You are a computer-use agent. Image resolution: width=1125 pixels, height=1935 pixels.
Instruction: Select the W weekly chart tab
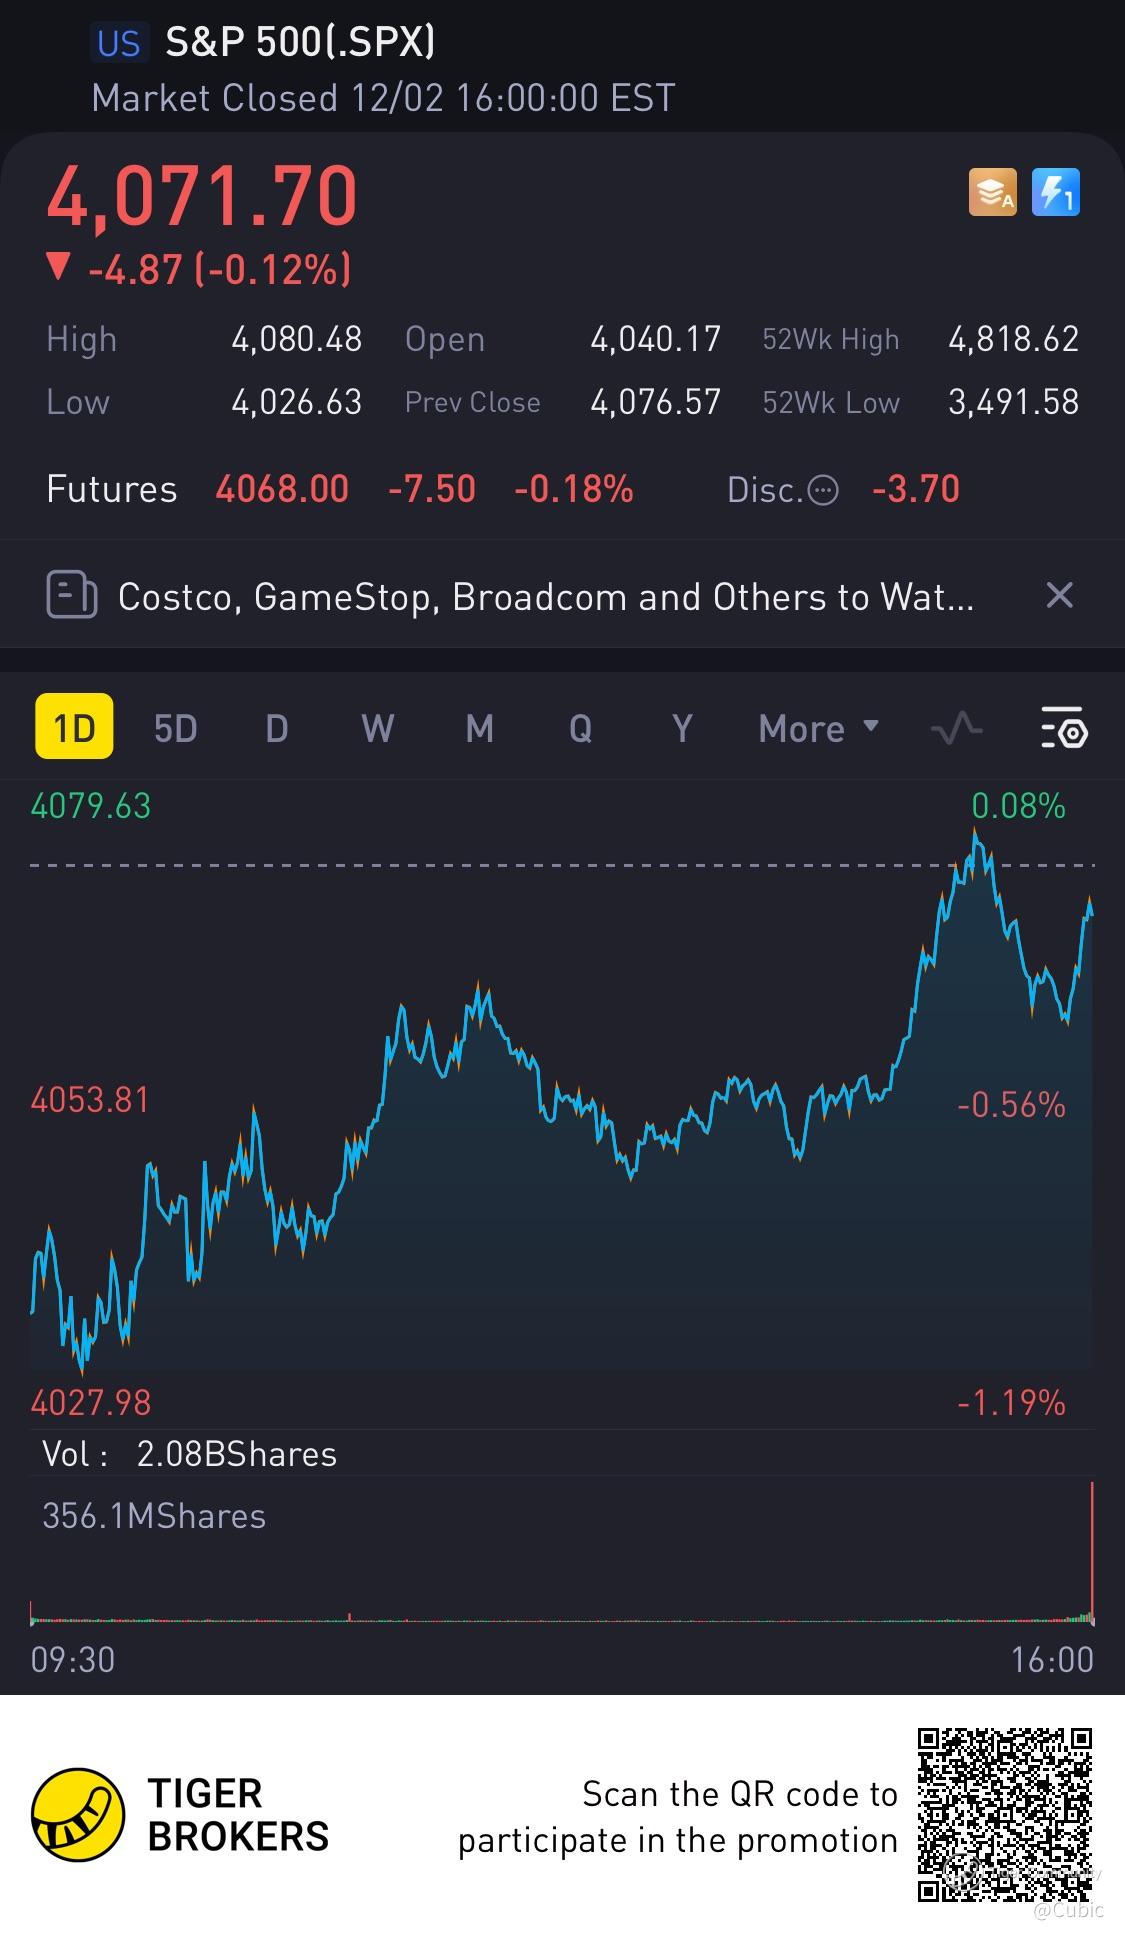coord(377,729)
